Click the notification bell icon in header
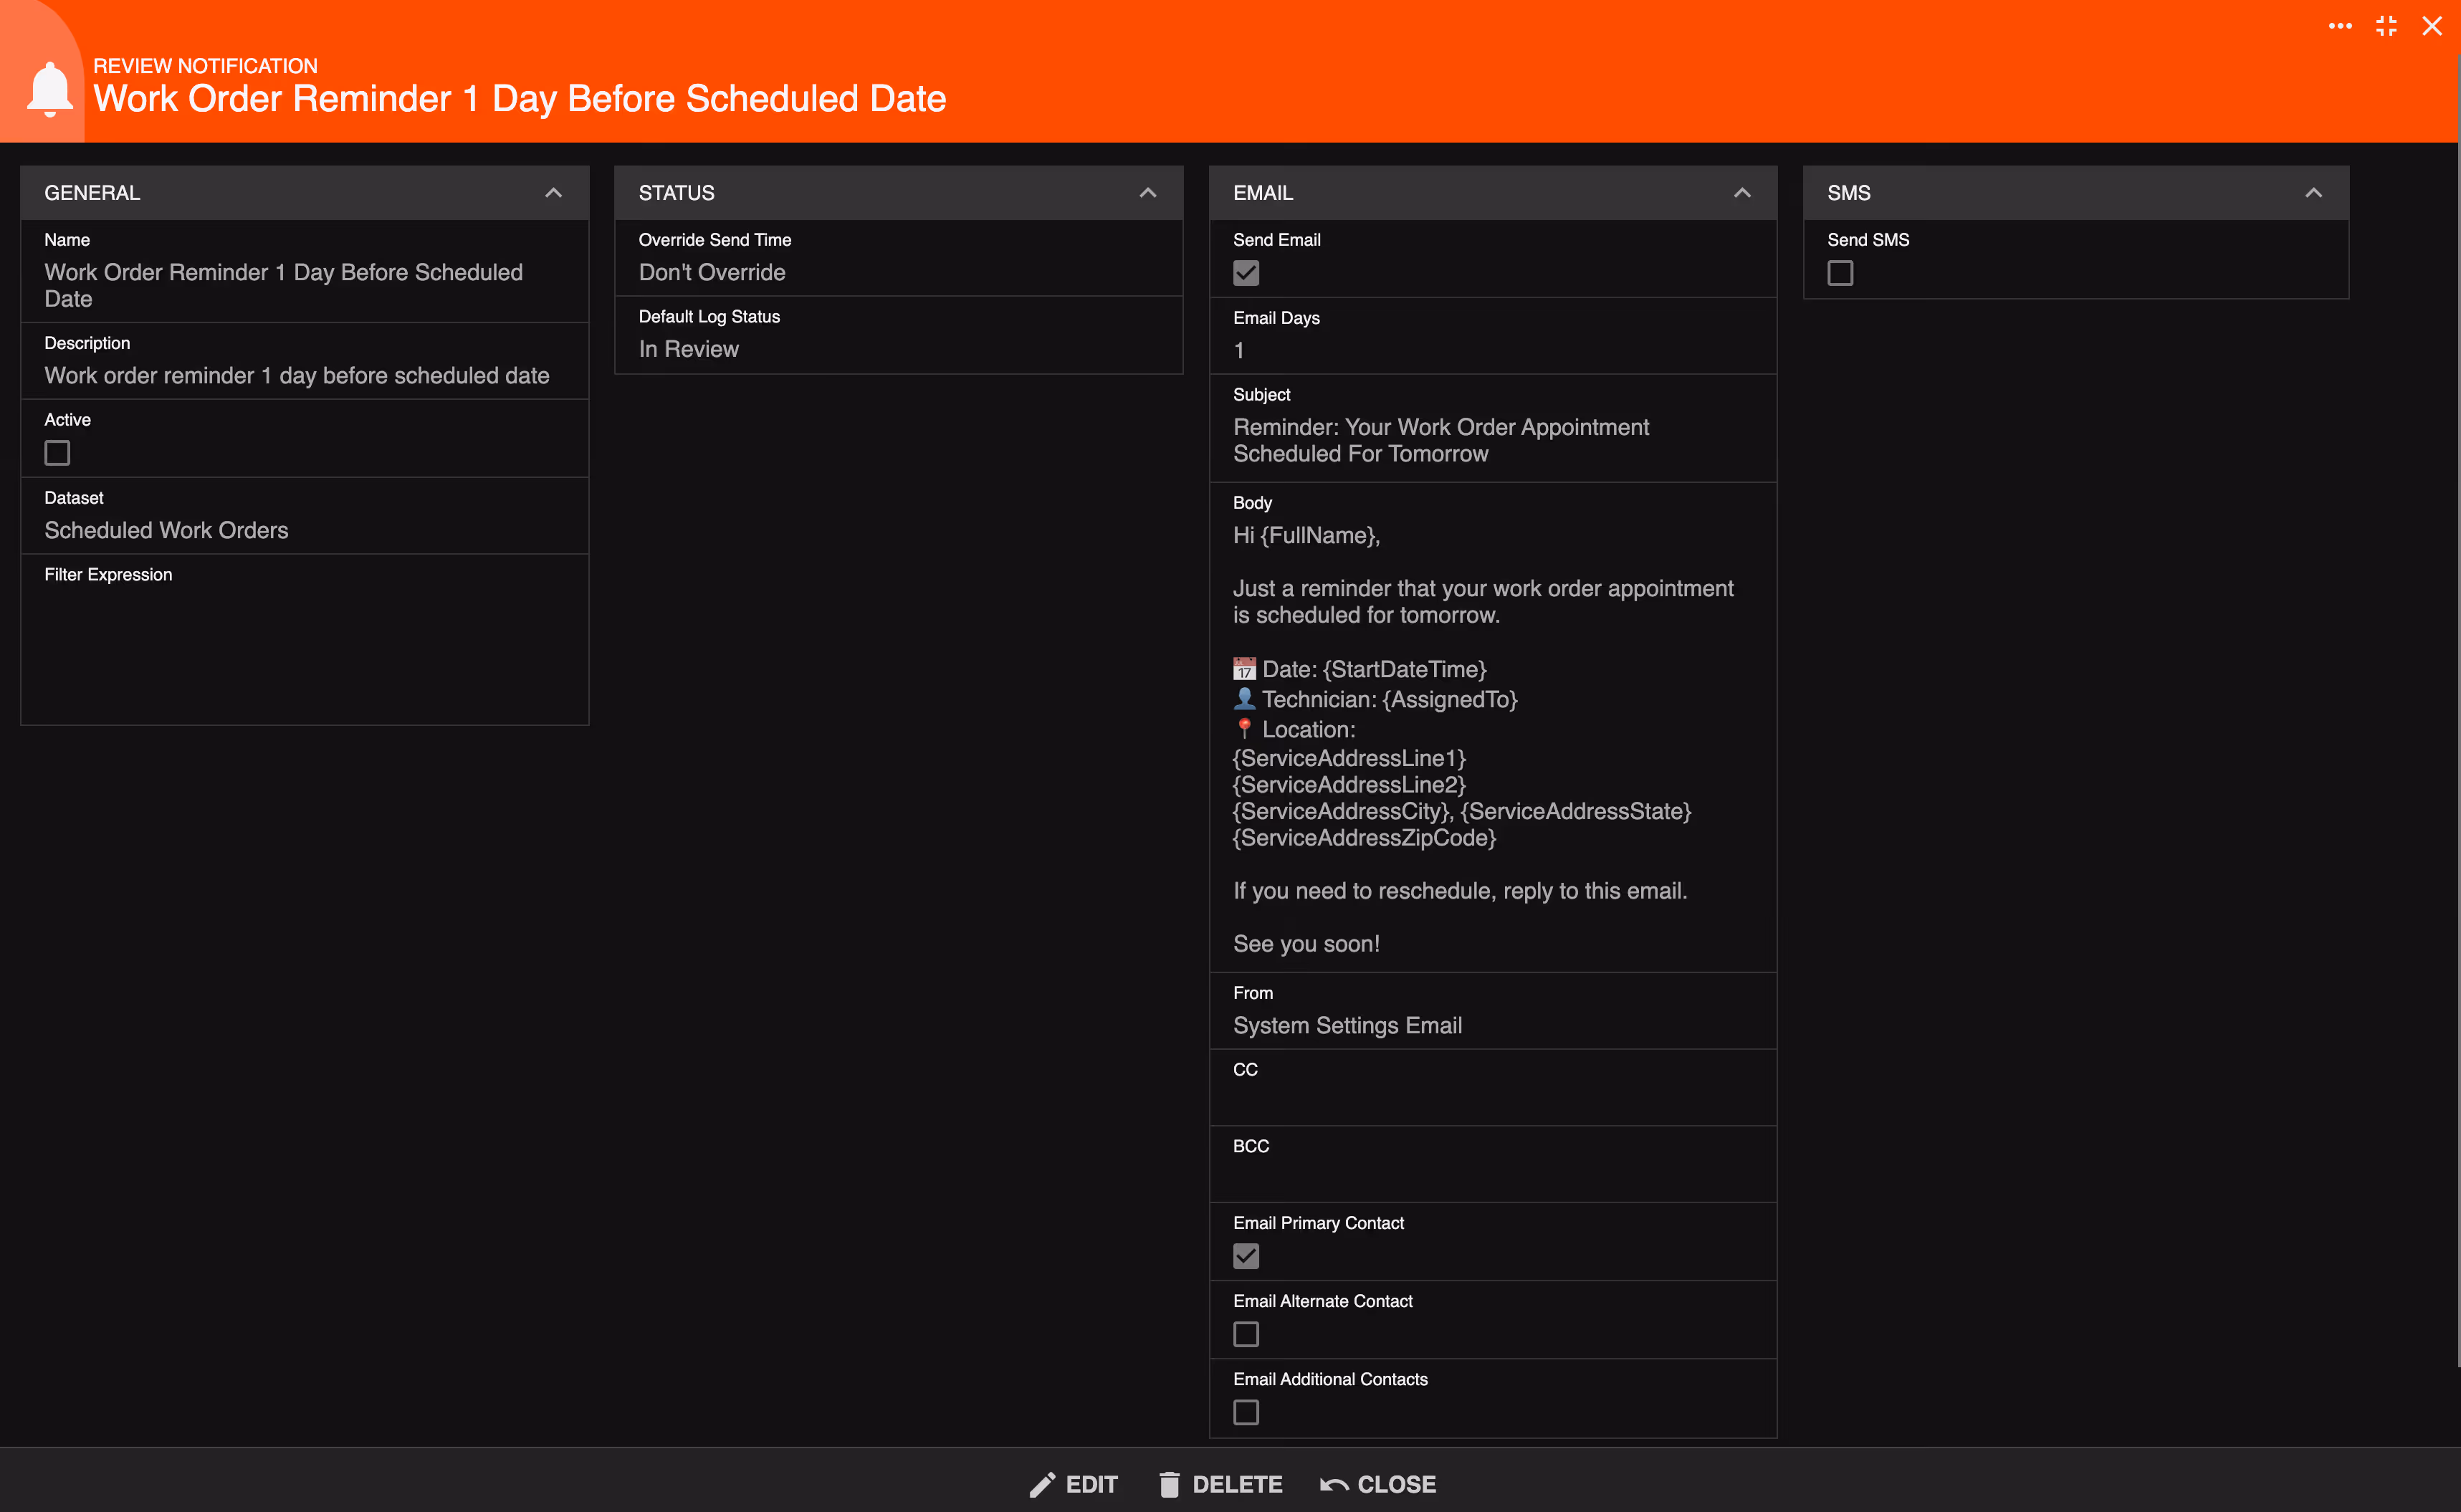The width and height of the screenshot is (2461, 1512). (x=49, y=89)
